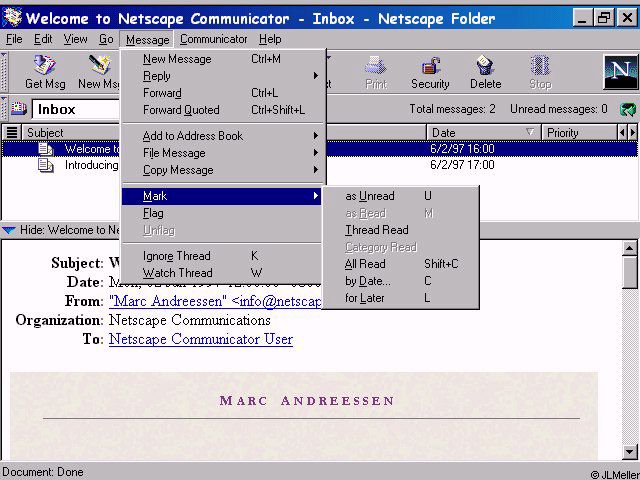Viewport: 640px width, 480px height.
Task: Click the message pane scroll down arrow
Action: 630,451
